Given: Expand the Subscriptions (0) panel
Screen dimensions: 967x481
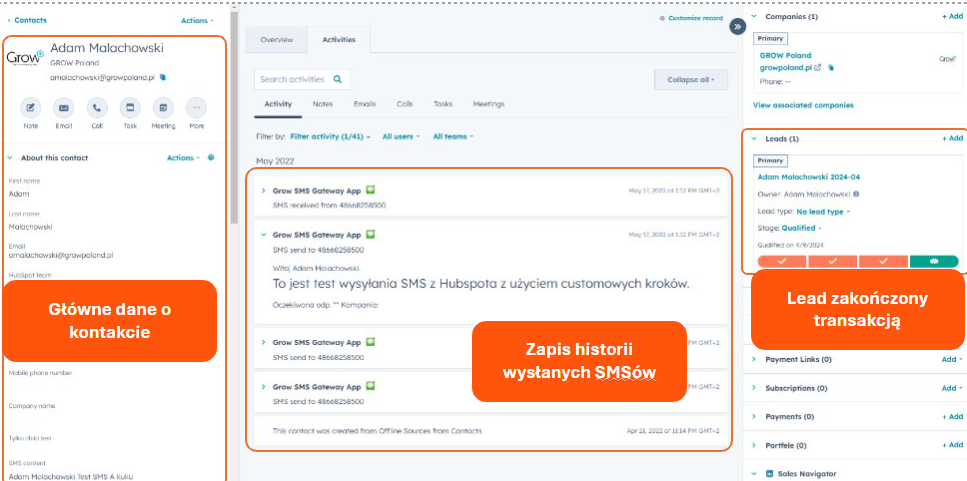Looking at the screenshot, I should 754,388.
